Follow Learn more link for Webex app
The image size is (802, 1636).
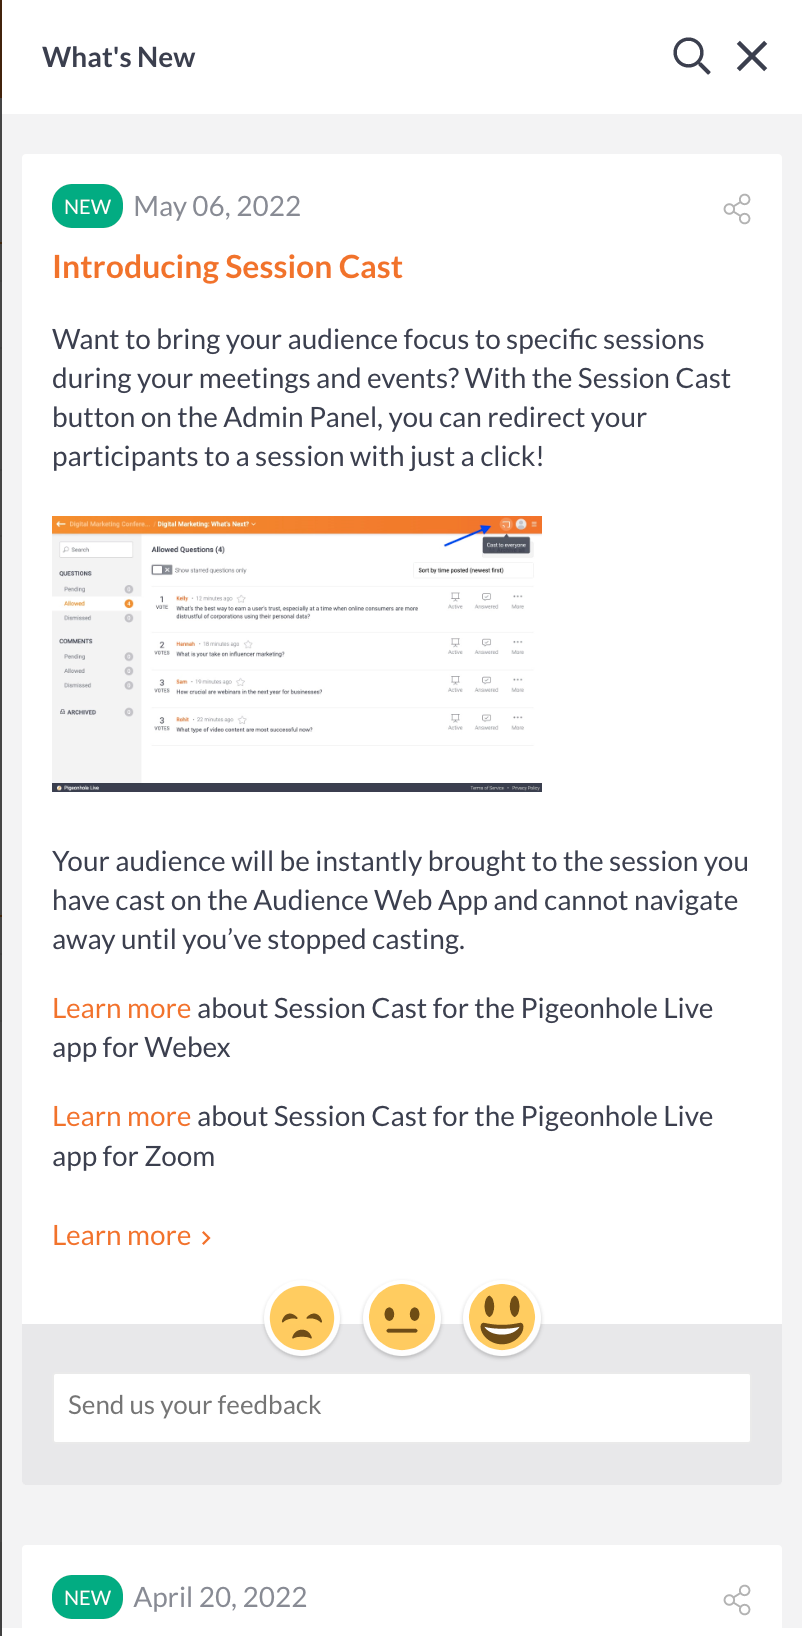click(121, 1008)
